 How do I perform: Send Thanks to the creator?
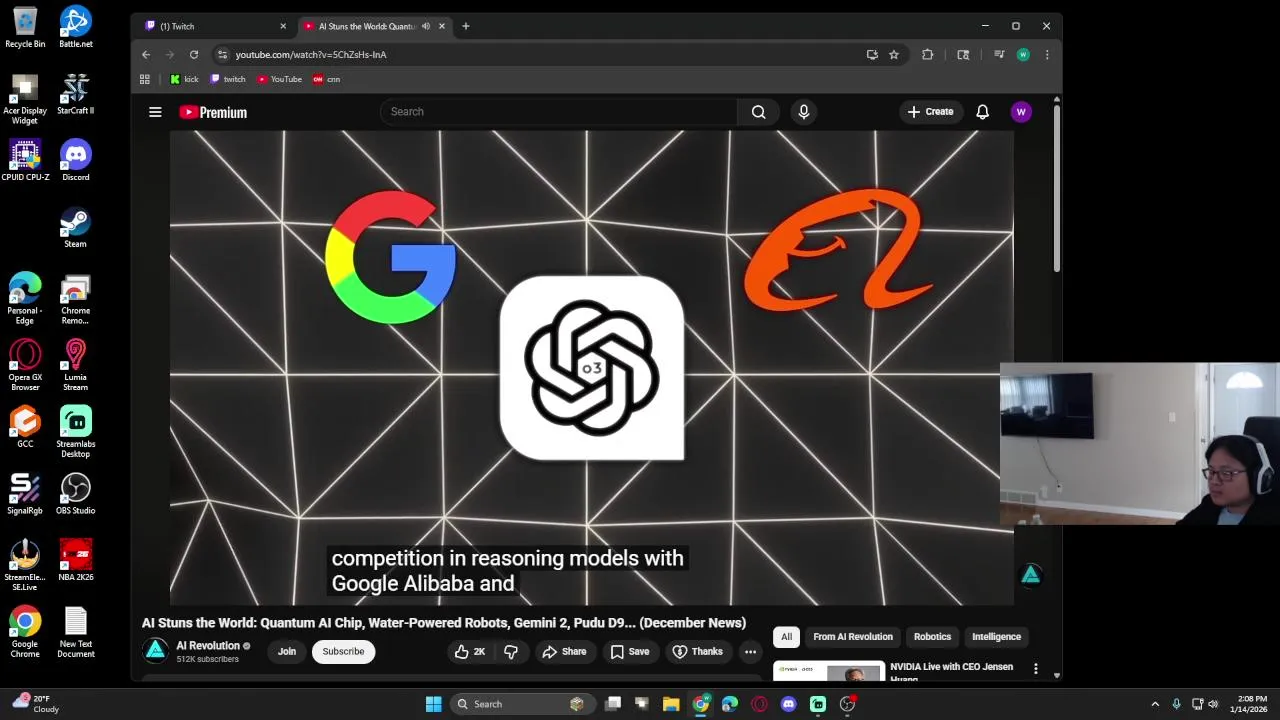(697, 651)
